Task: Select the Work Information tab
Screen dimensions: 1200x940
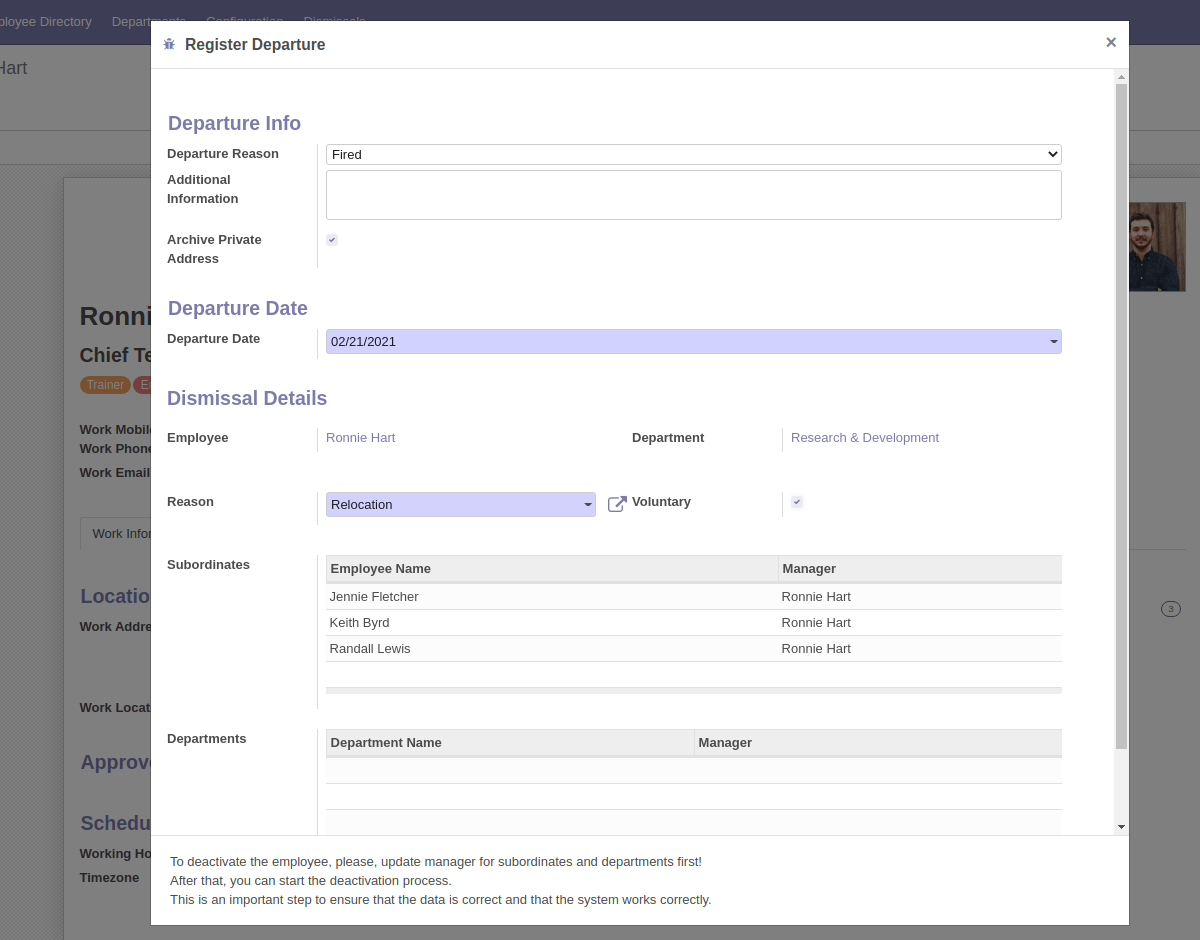Action: coord(115,533)
